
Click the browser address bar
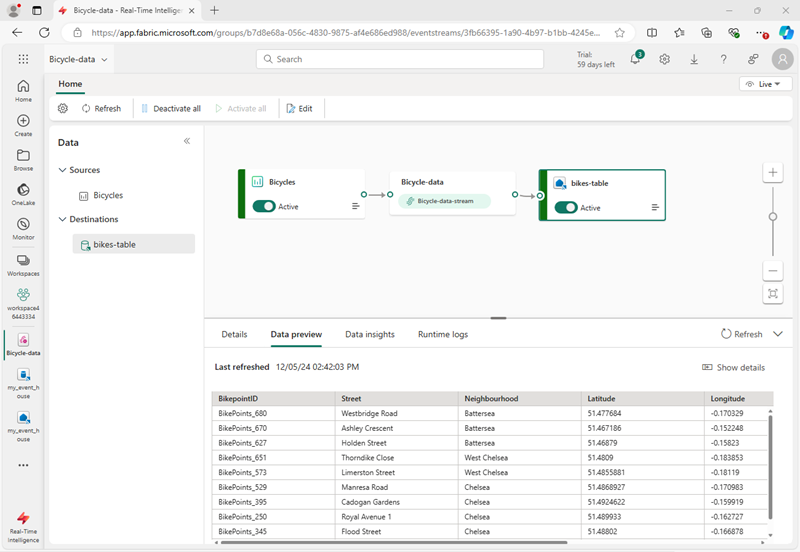click(x=346, y=33)
